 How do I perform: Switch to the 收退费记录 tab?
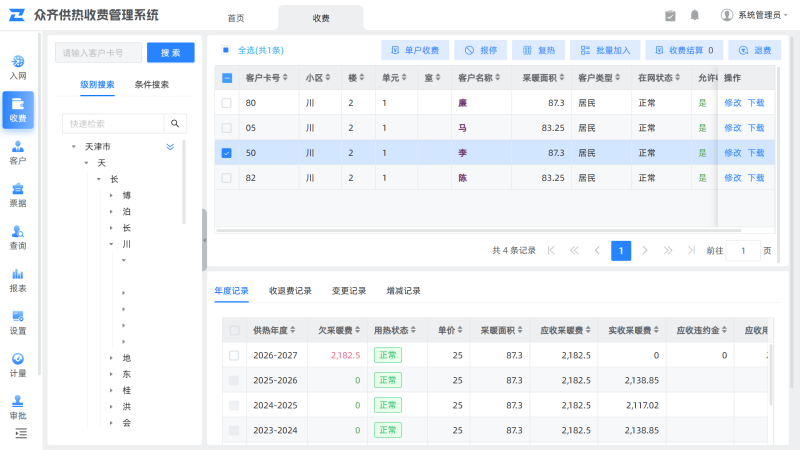(x=290, y=291)
